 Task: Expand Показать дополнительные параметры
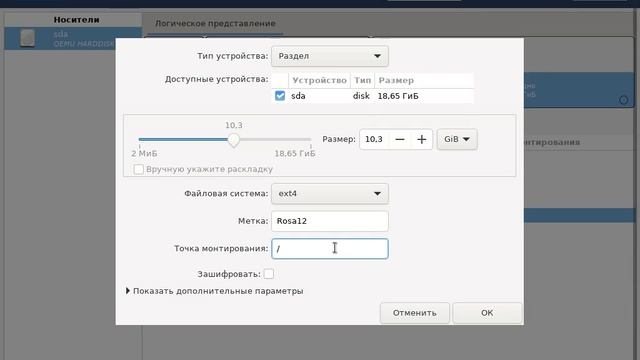coord(215,291)
